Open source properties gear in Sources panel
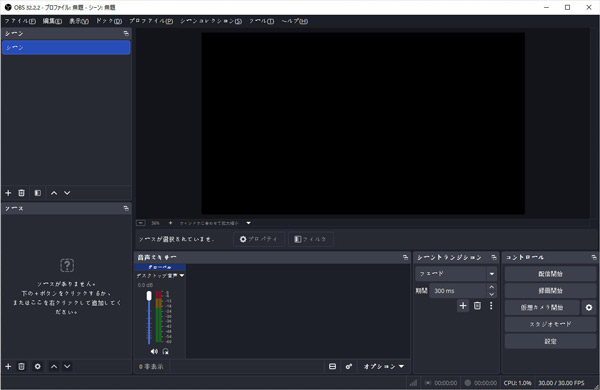 [38, 366]
